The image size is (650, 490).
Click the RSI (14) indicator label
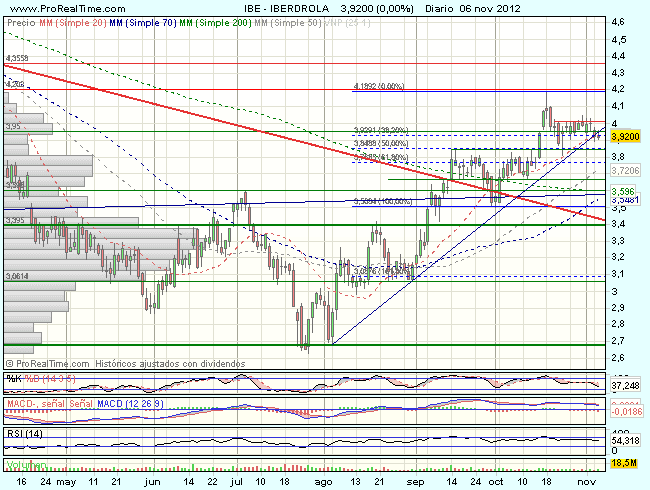(24, 434)
